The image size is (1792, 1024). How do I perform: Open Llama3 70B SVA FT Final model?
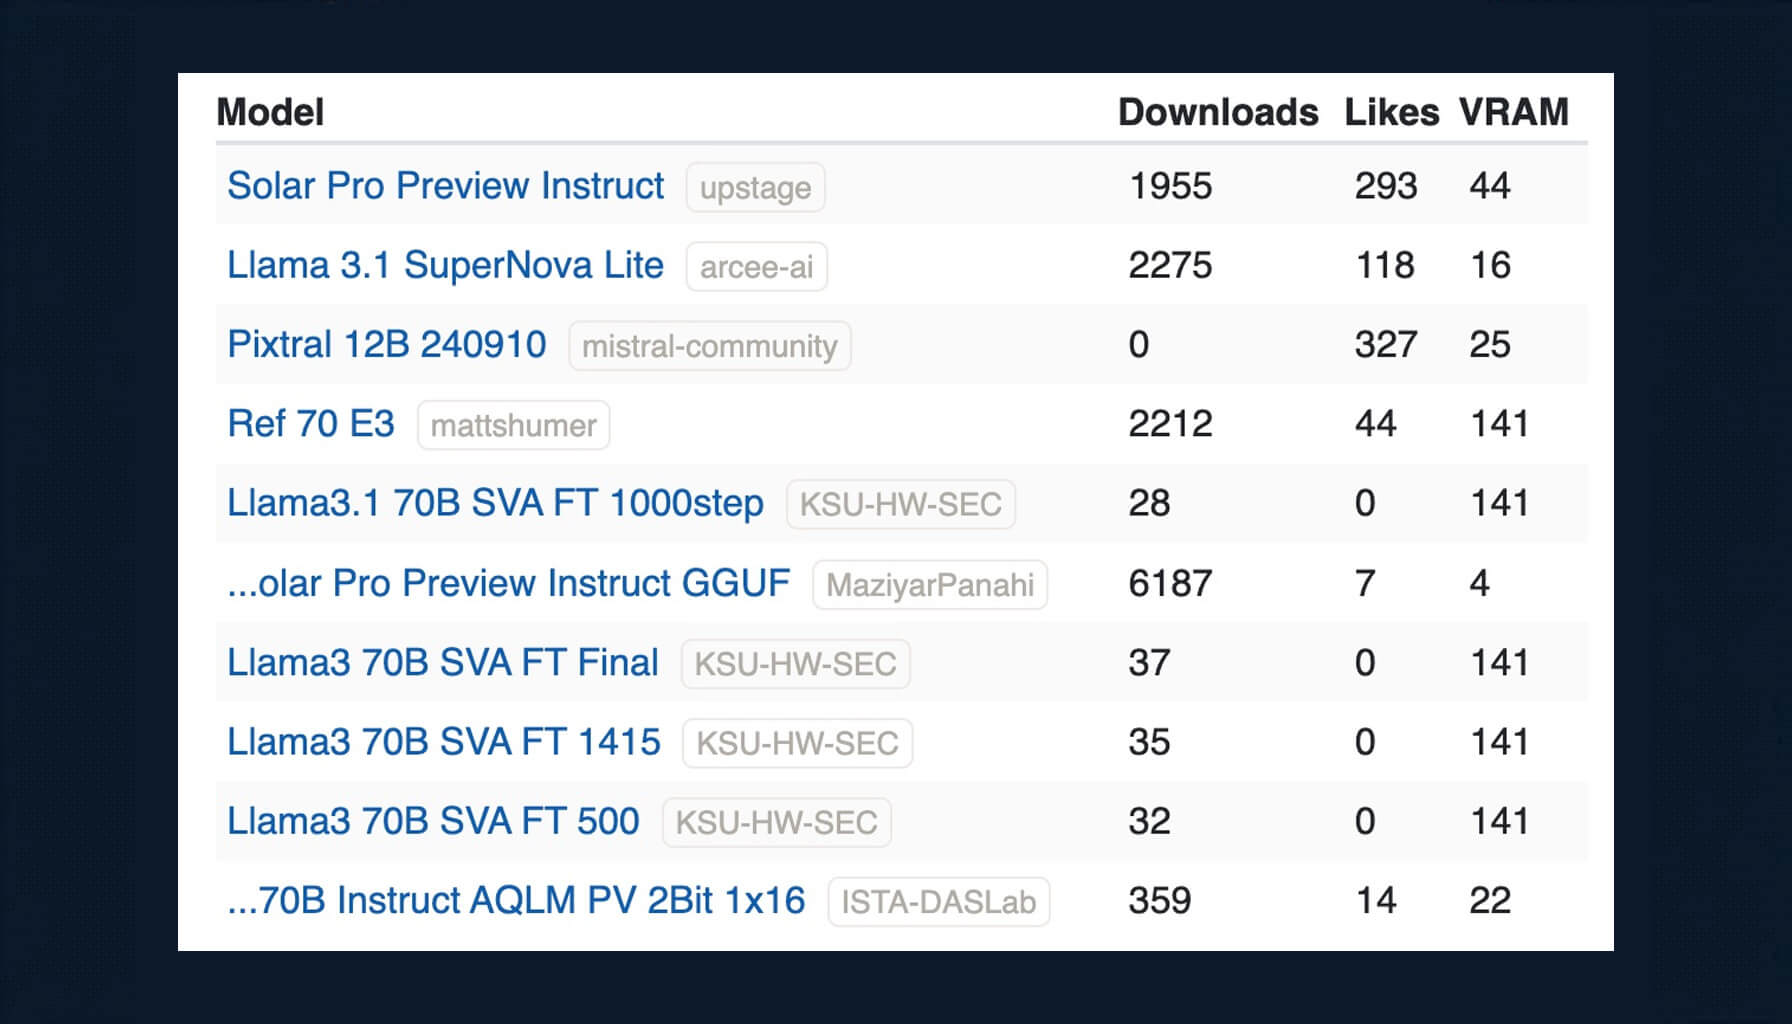[x=442, y=662]
